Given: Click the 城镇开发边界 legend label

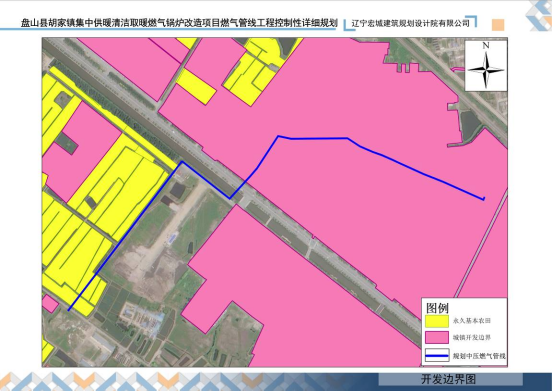Looking at the screenshot, I should (472, 338).
